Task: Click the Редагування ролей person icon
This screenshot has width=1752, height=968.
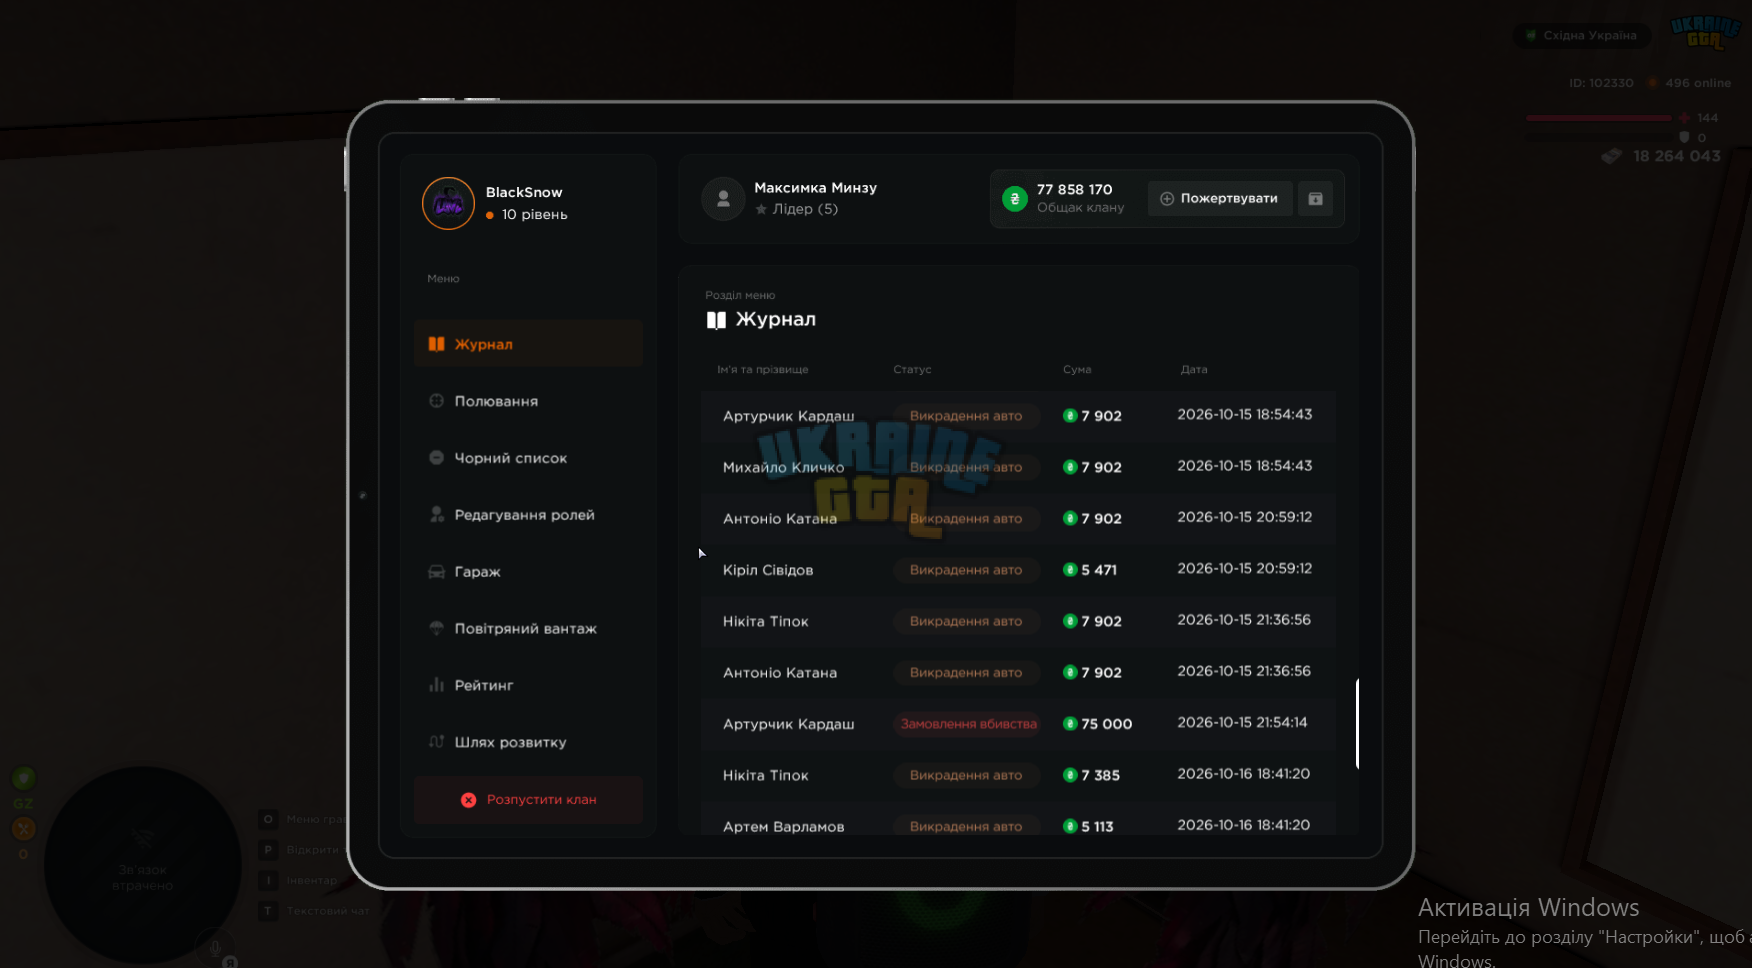Action: (x=436, y=515)
